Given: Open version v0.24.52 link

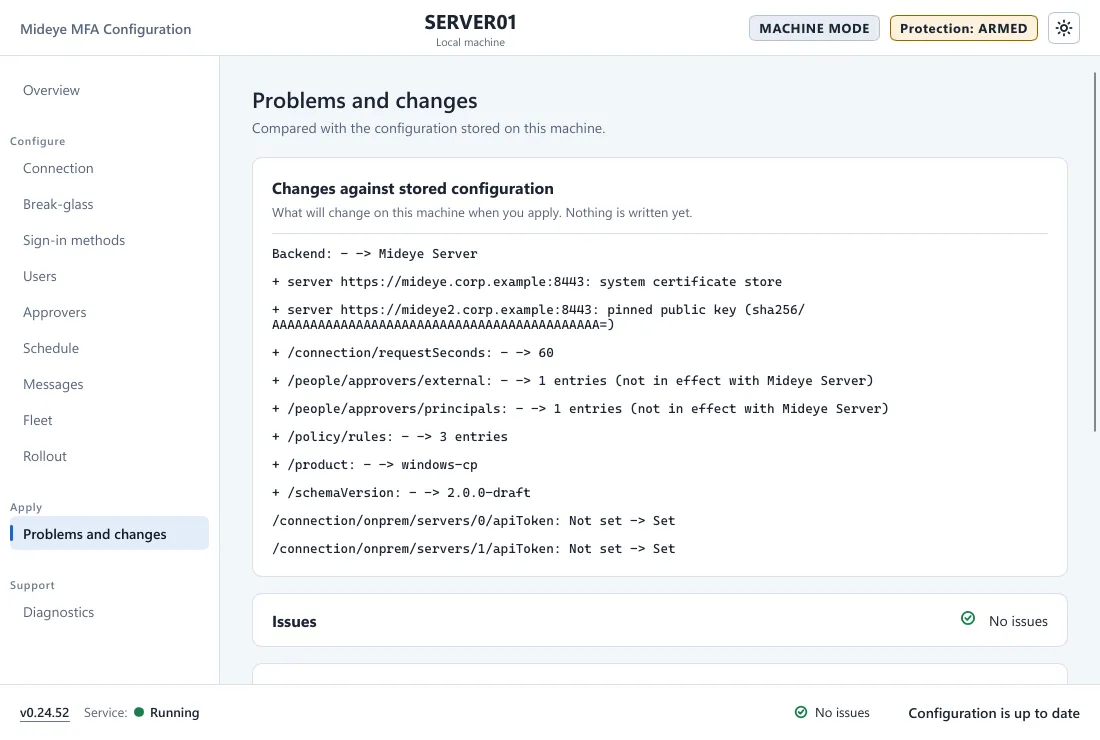Looking at the screenshot, I should click(x=44, y=713).
